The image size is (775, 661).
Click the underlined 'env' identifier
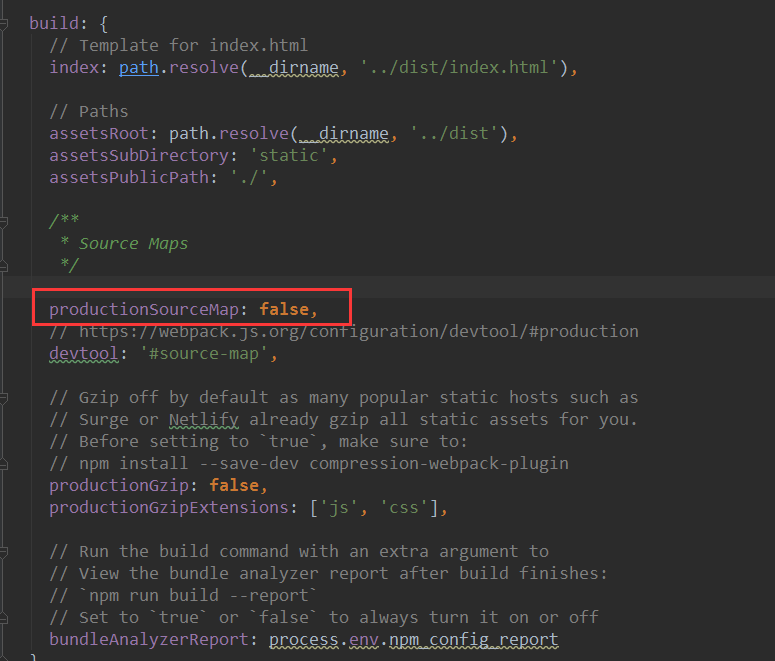click(x=364, y=640)
